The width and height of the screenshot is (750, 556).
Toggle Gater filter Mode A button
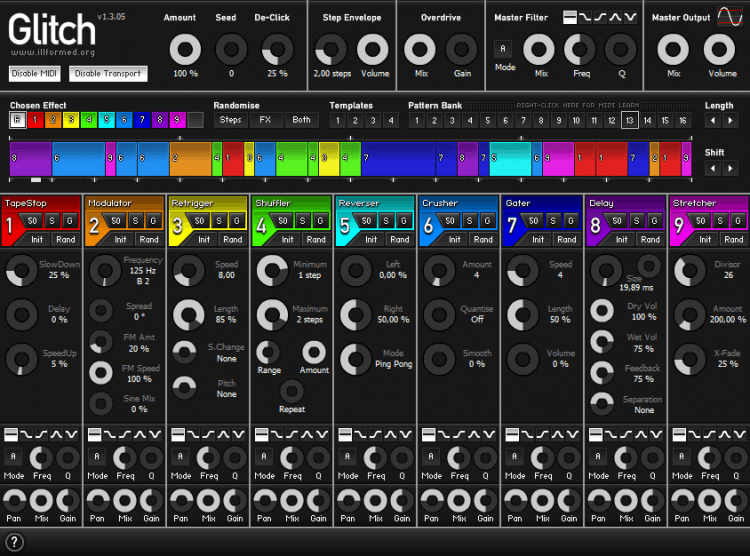515,456
